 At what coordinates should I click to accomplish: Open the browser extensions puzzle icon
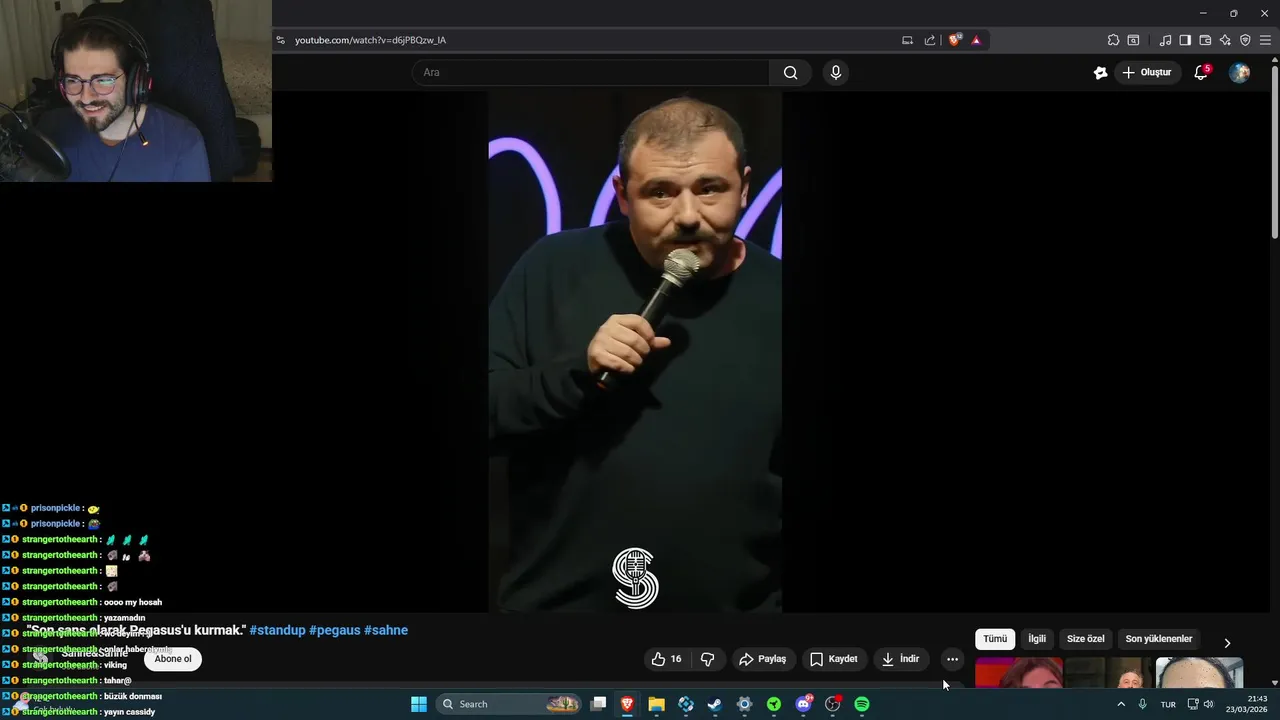(1113, 40)
